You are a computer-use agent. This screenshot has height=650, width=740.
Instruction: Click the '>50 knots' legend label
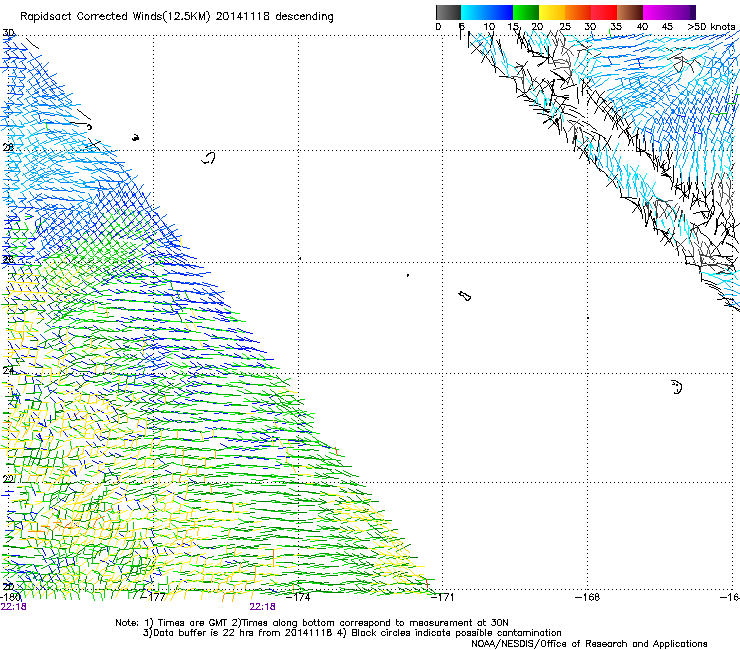[x=711, y=26]
